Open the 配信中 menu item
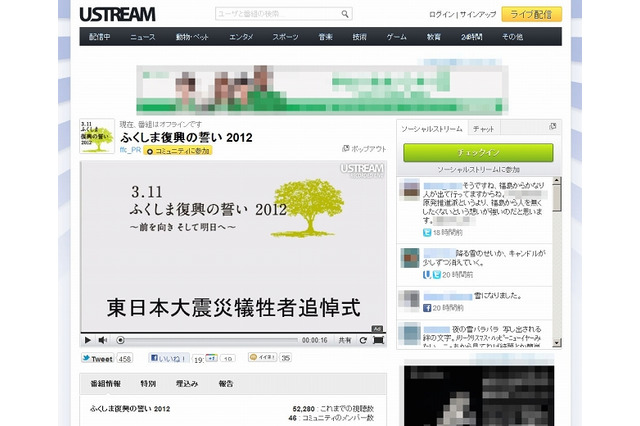 (100, 37)
